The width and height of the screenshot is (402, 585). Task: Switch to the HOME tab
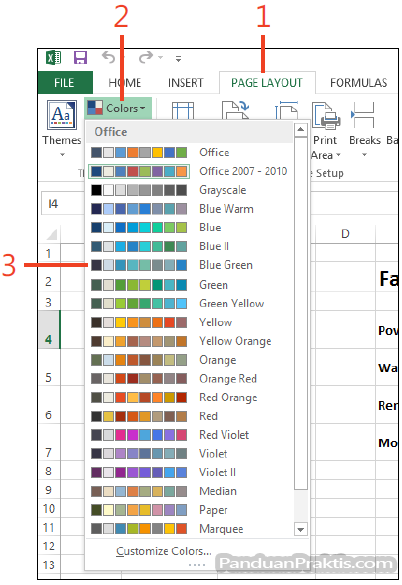click(125, 82)
